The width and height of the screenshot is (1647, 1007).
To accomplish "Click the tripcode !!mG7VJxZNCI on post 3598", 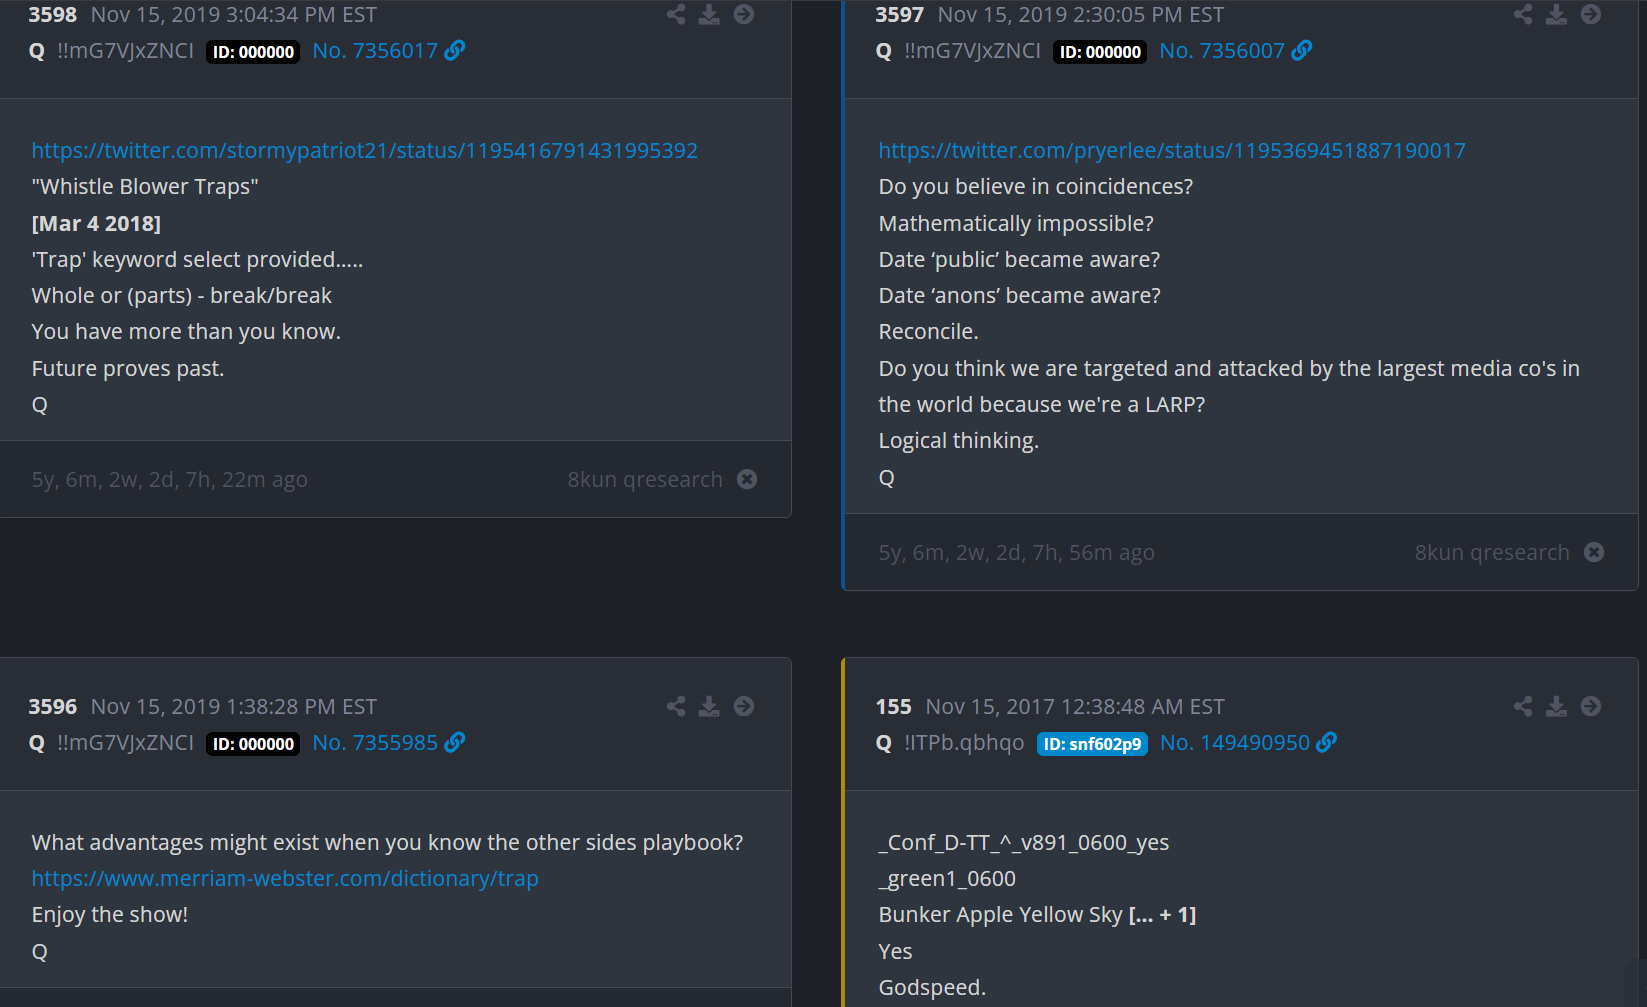I will [x=126, y=50].
